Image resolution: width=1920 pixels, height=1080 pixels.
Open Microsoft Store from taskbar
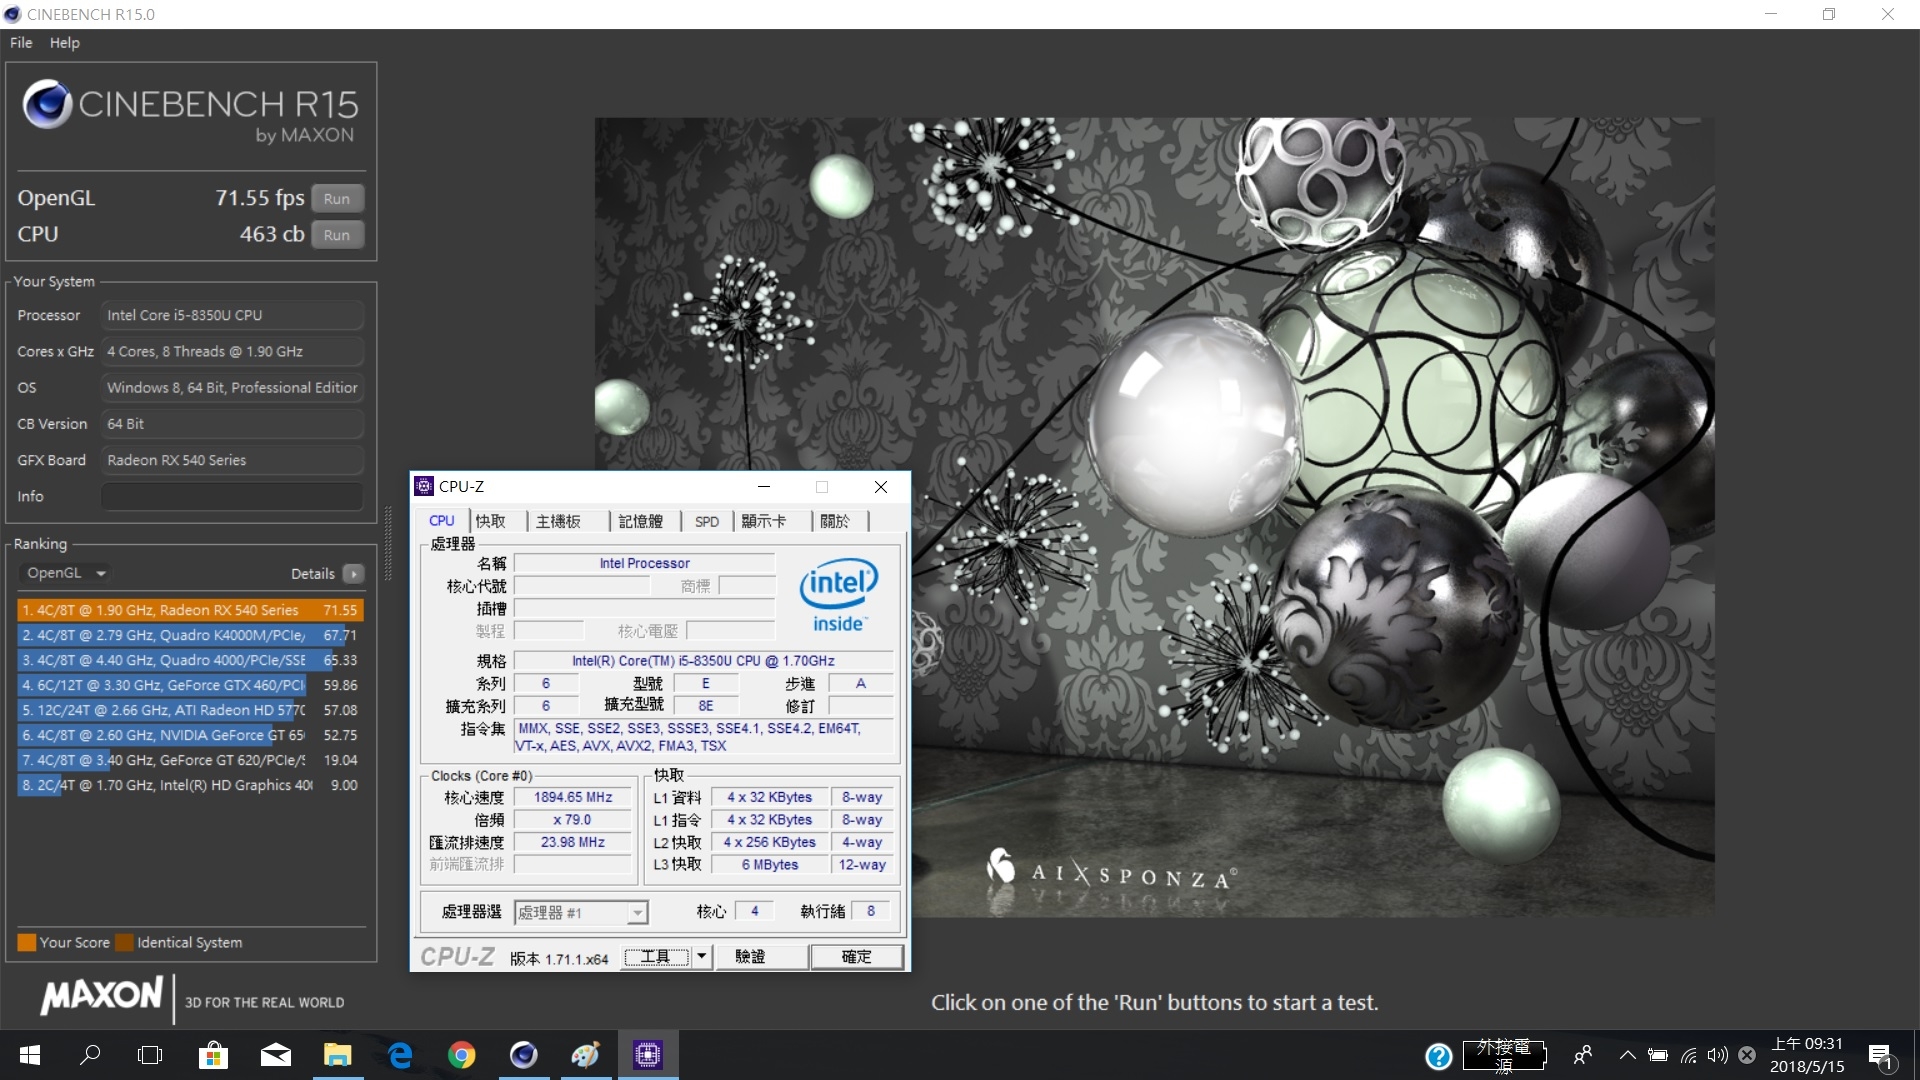point(213,1055)
